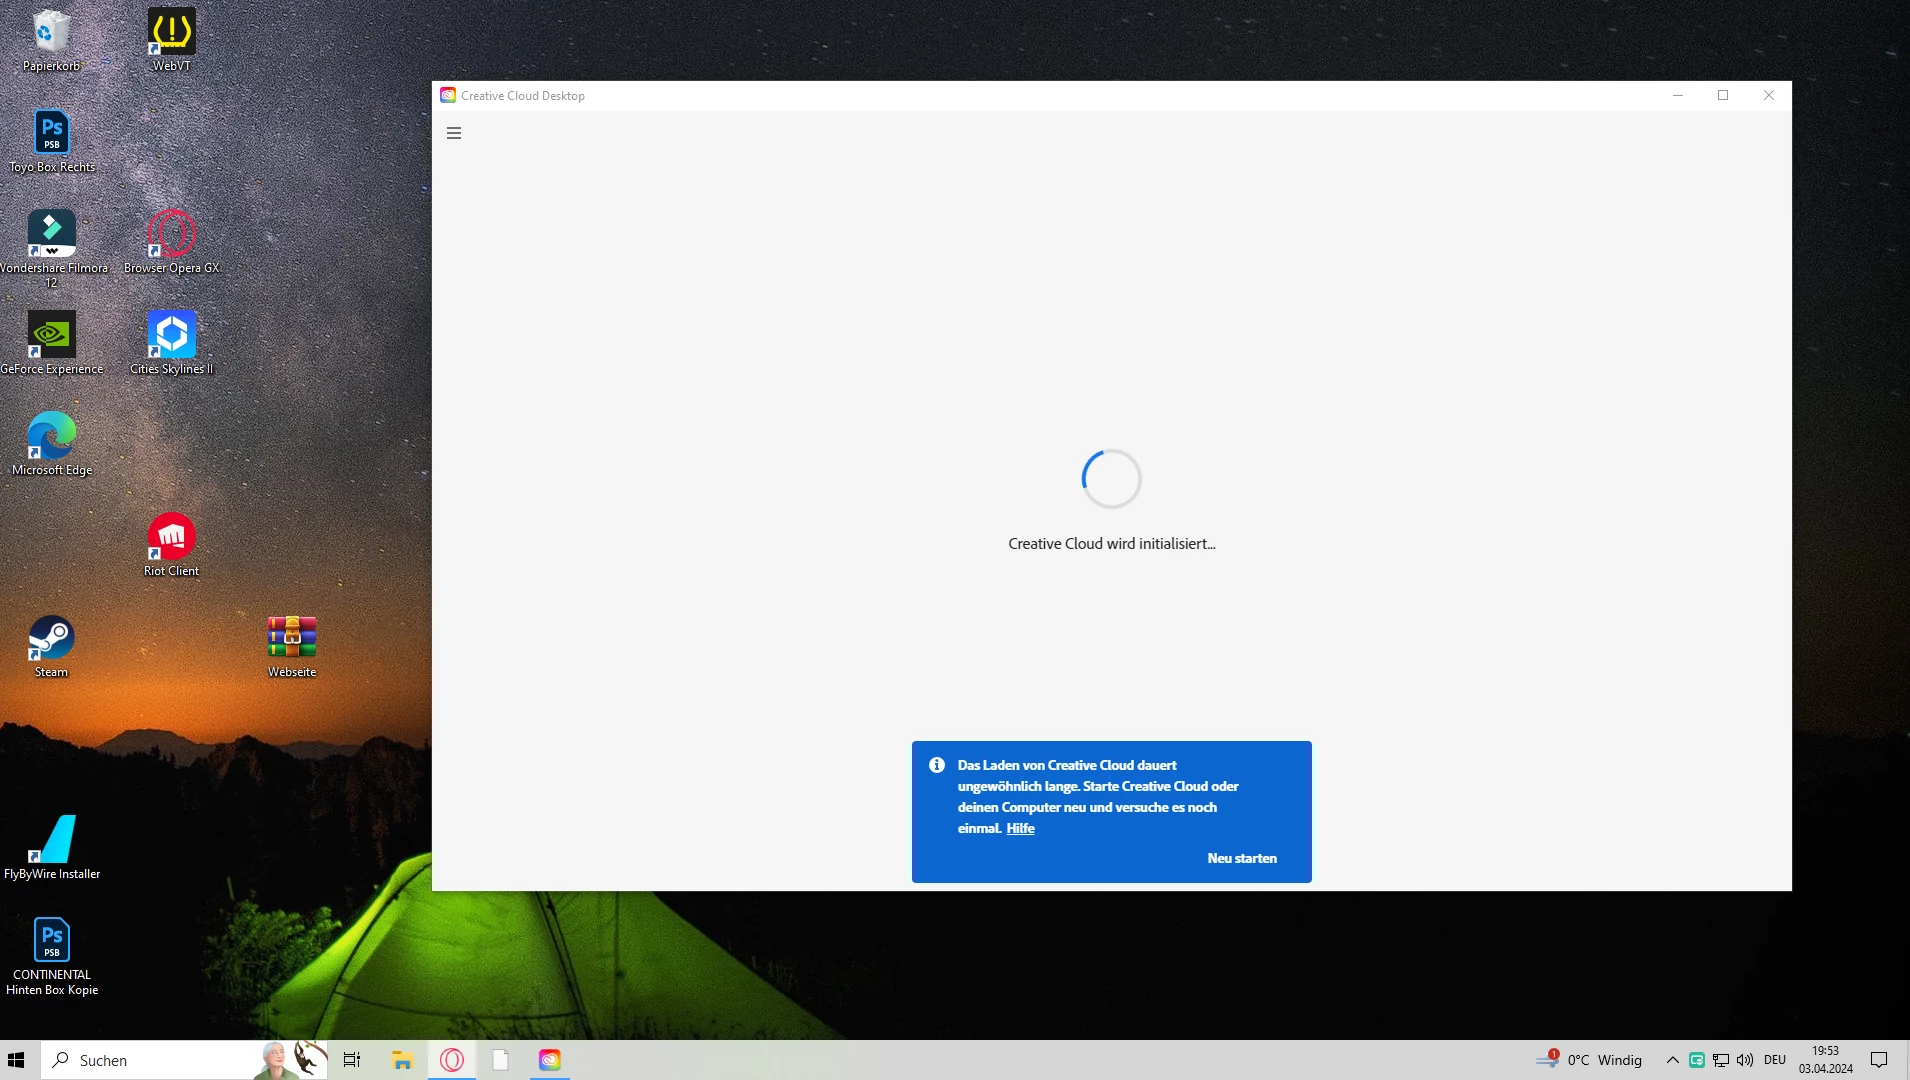Select the Steam desktop shortcut
1910x1080 pixels.
click(x=52, y=646)
